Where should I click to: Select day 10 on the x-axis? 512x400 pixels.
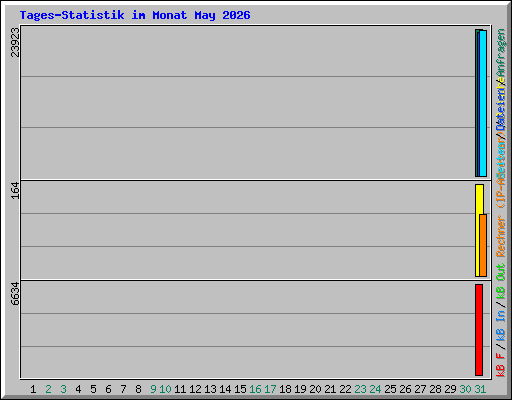pyautogui.click(x=165, y=389)
